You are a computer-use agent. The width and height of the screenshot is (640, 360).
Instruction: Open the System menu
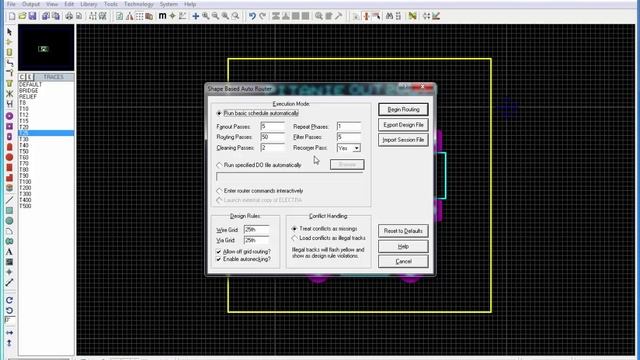point(168,4)
